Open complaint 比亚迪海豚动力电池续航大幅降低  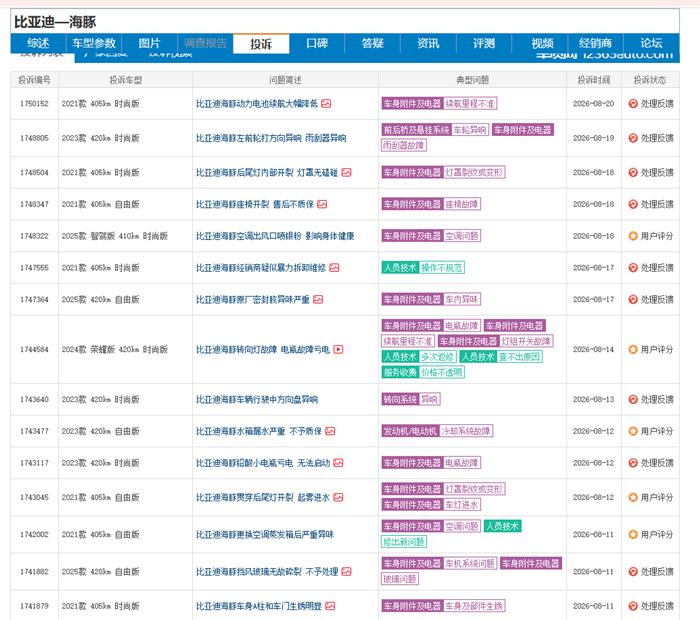[x=257, y=104]
